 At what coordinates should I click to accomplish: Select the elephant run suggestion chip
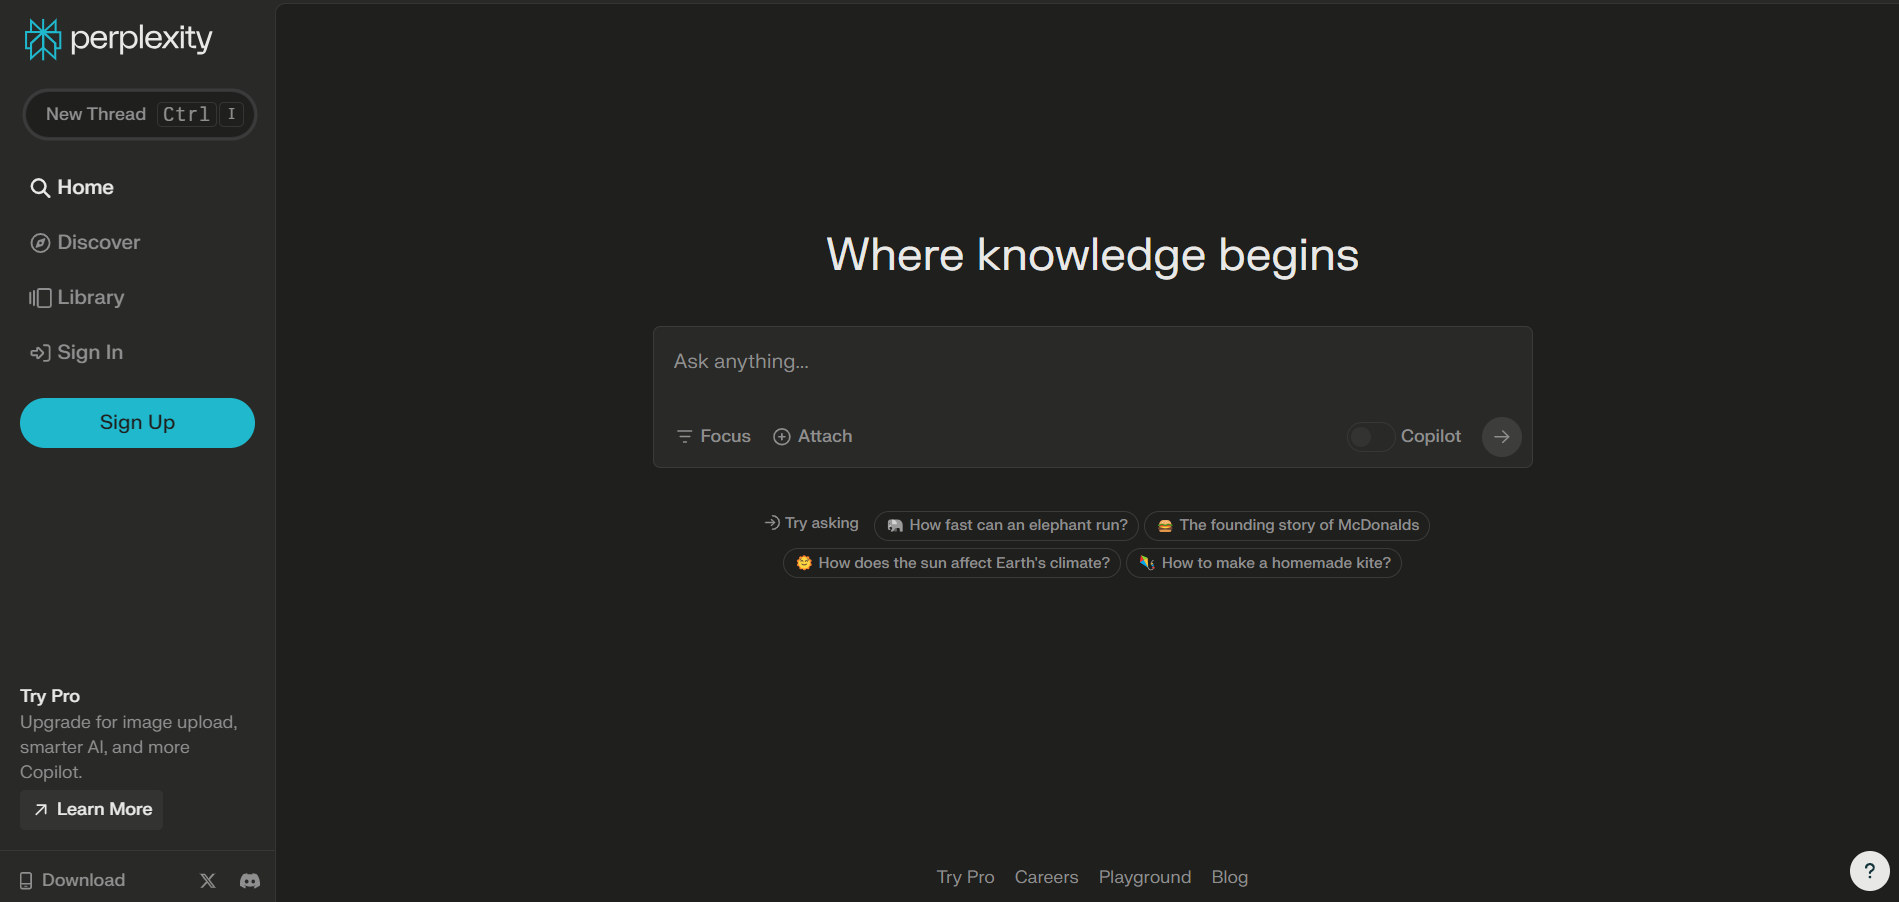point(1005,525)
